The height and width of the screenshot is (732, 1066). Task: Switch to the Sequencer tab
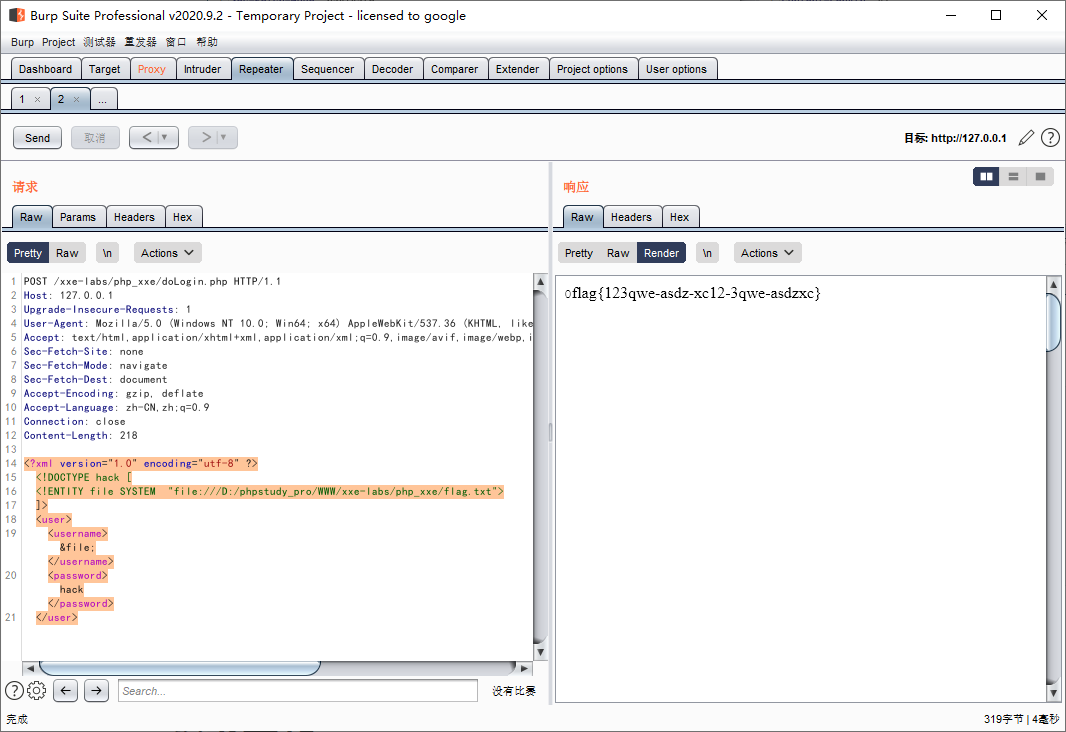[x=328, y=69]
